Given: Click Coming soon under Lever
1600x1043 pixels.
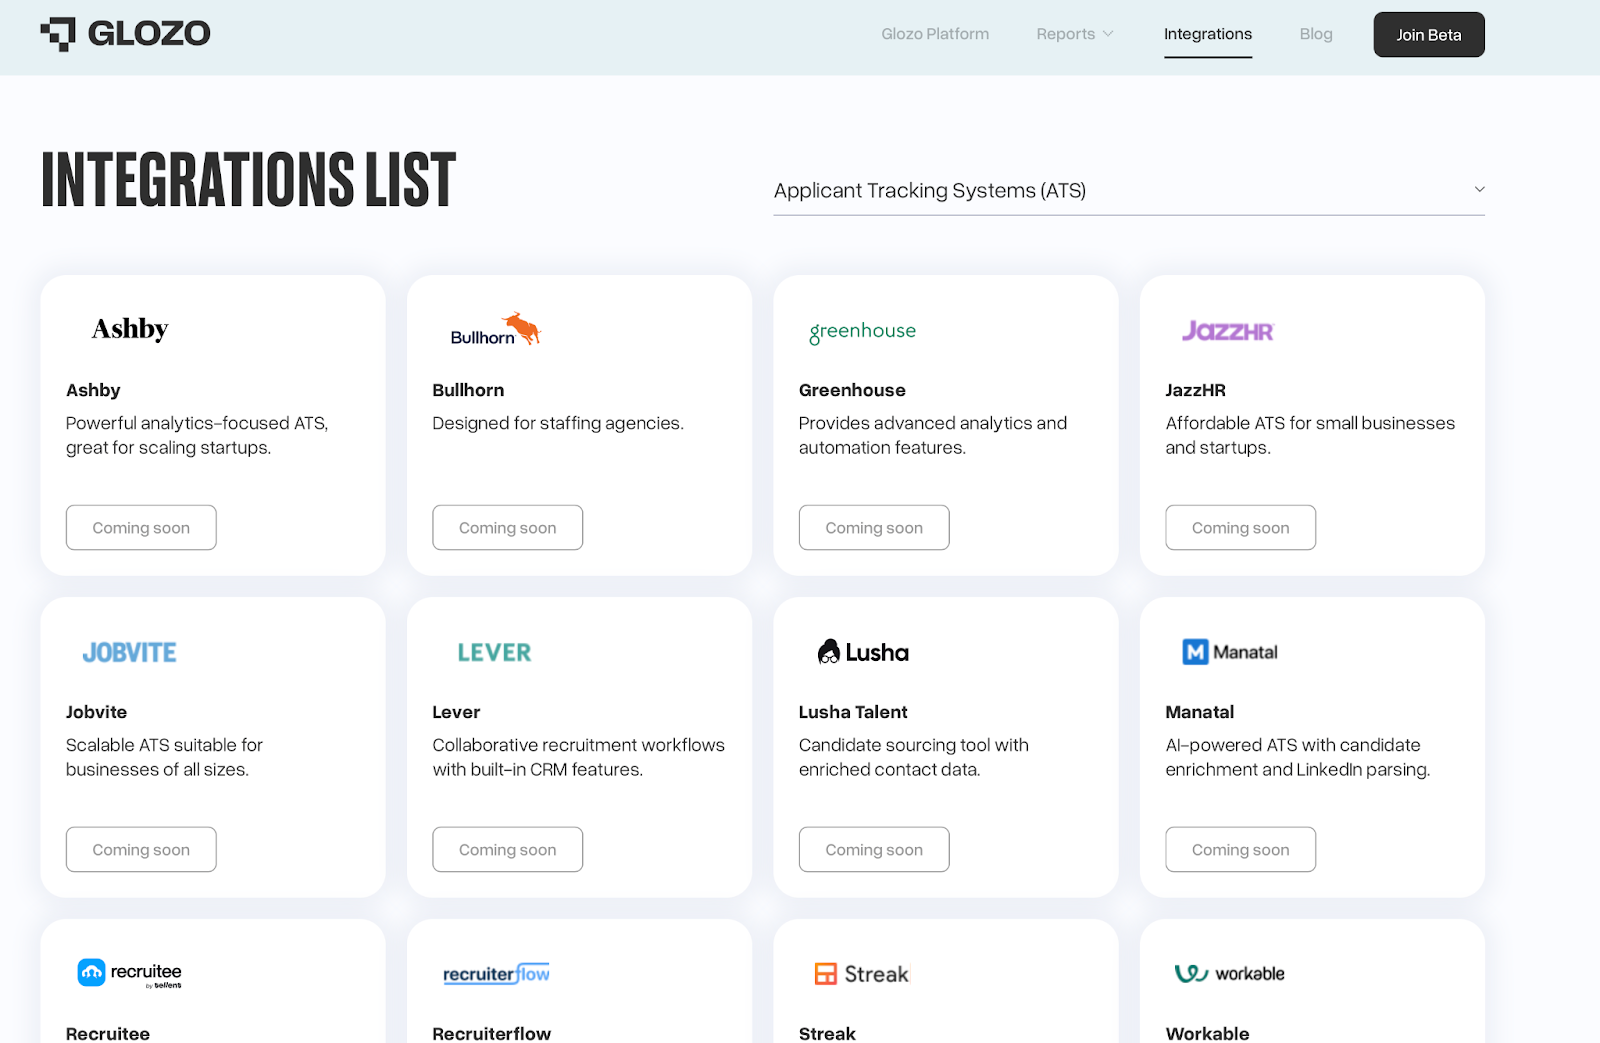Looking at the screenshot, I should (x=507, y=850).
